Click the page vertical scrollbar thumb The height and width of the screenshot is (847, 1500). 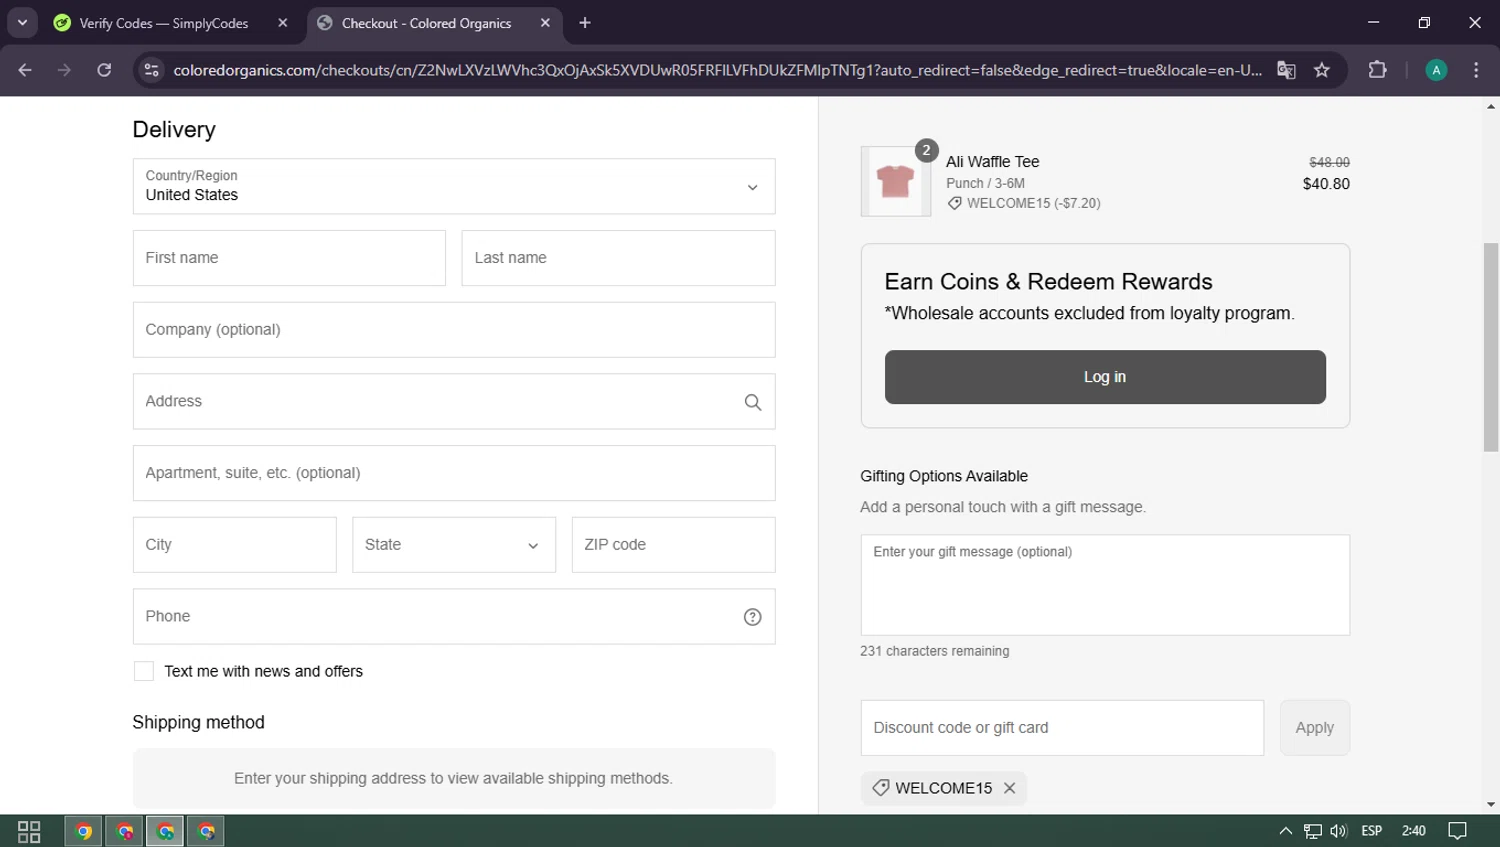coord(1491,346)
